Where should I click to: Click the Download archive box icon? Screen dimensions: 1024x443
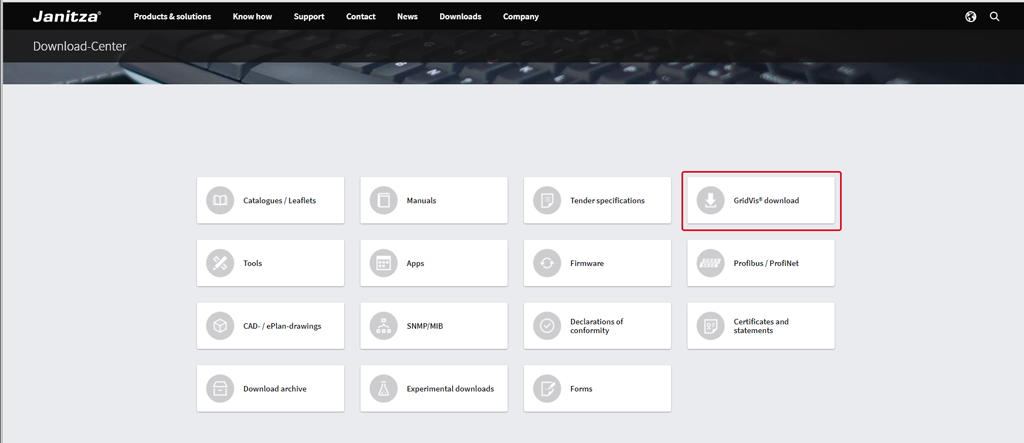point(220,389)
